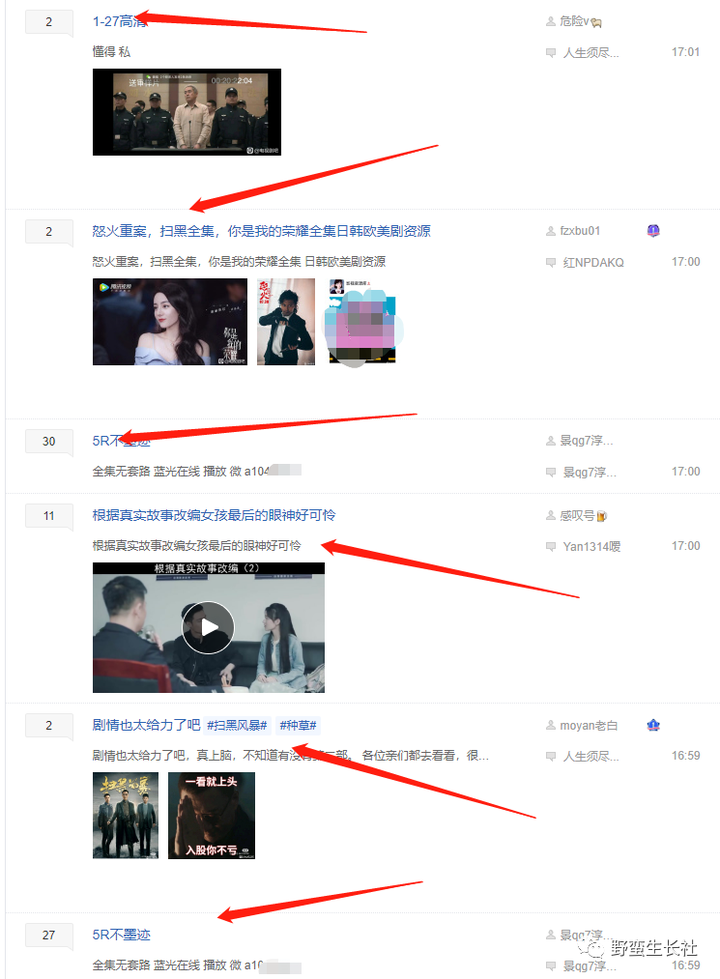Click the author icon in the 27-reply 5R不墨迹 row
This screenshot has width=720, height=979.
point(551,935)
